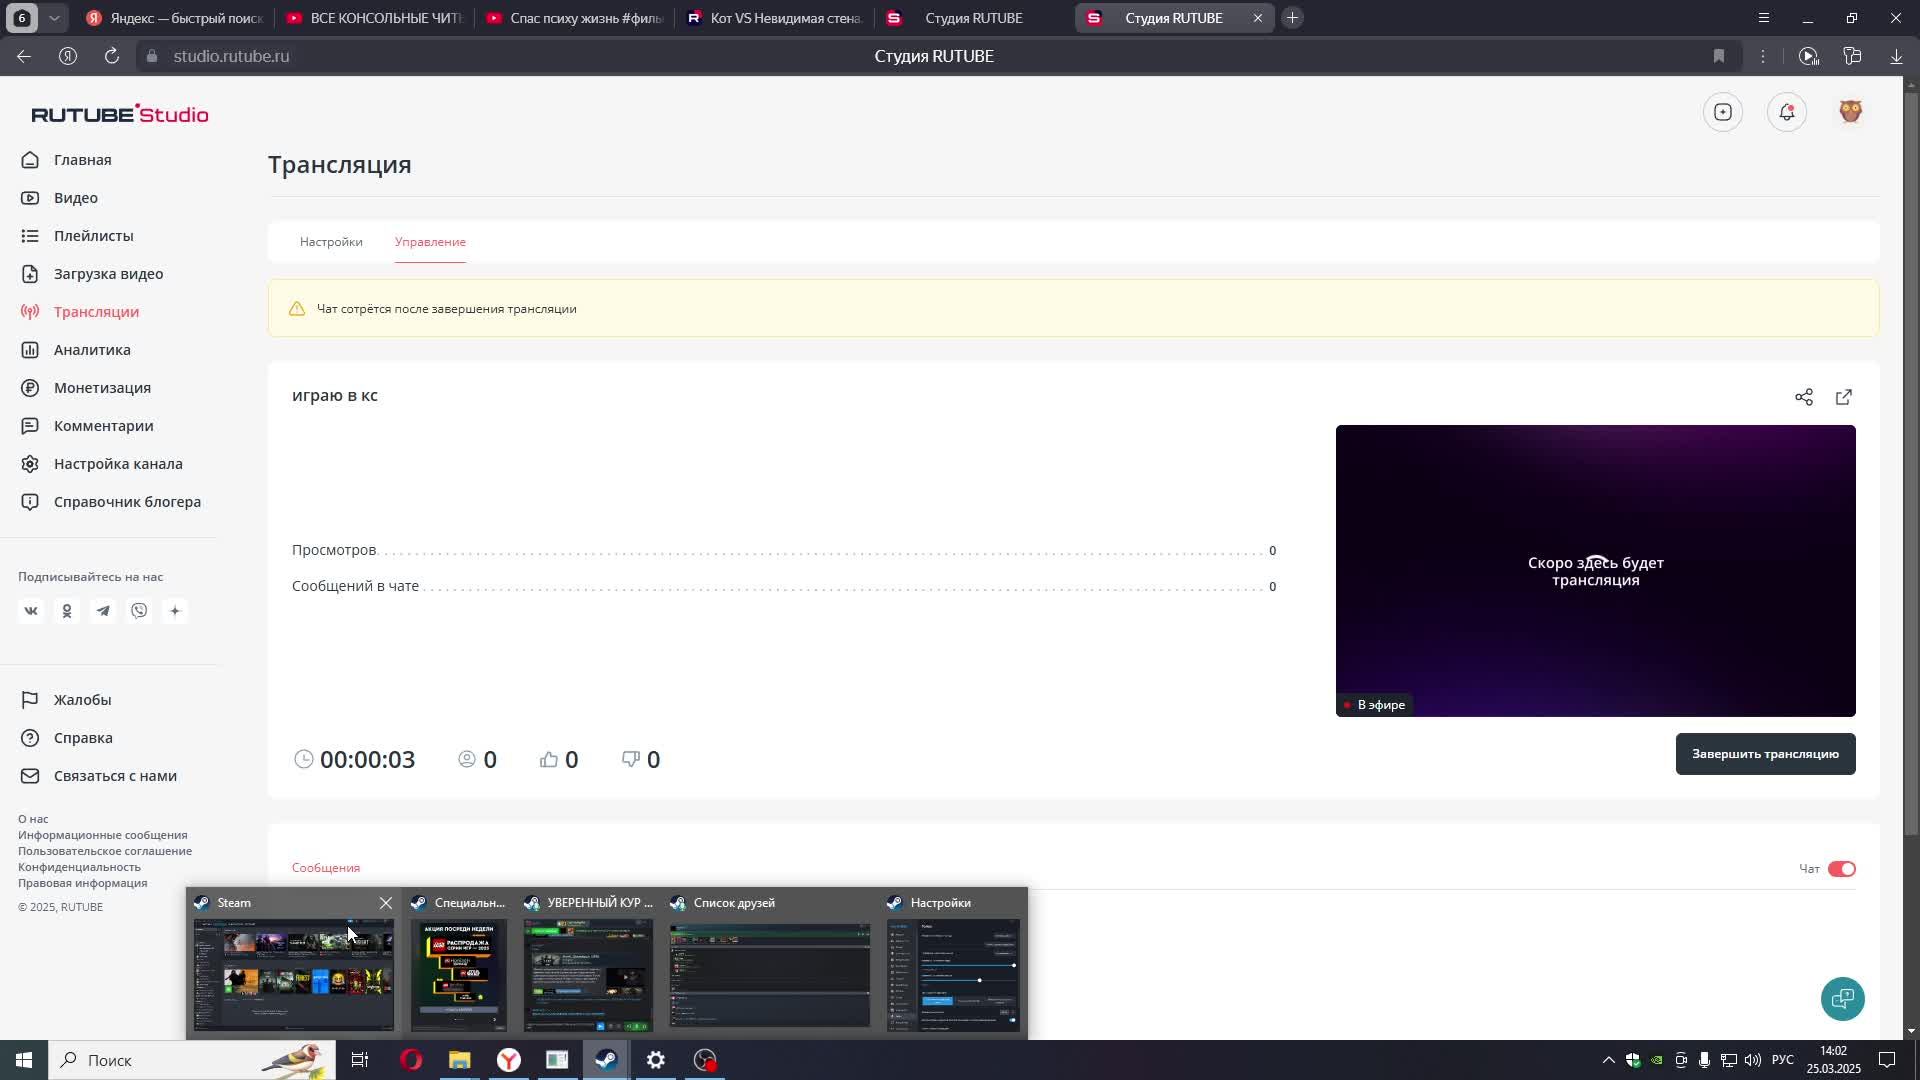This screenshot has width=1920, height=1080.
Task: Toggle the Чат switch off
Action: pyautogui.click(x=1841, y=869)
